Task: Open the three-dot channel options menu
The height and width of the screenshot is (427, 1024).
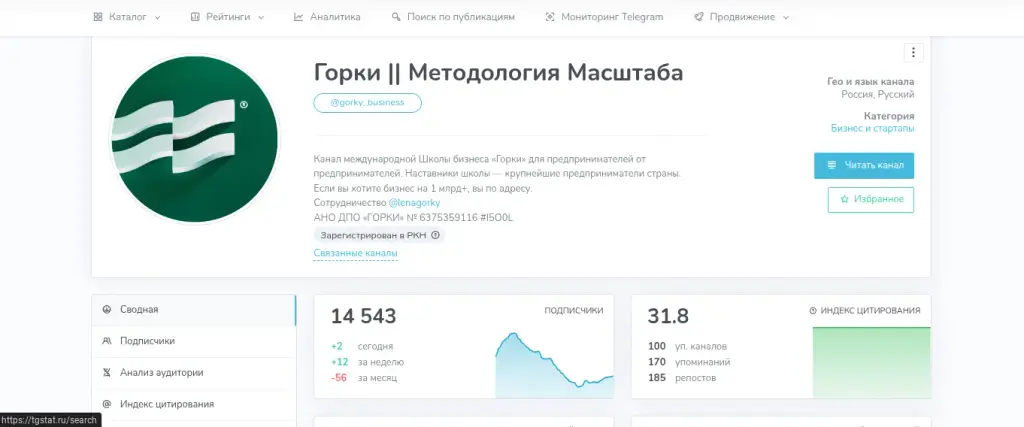Action: coord(913,52)
